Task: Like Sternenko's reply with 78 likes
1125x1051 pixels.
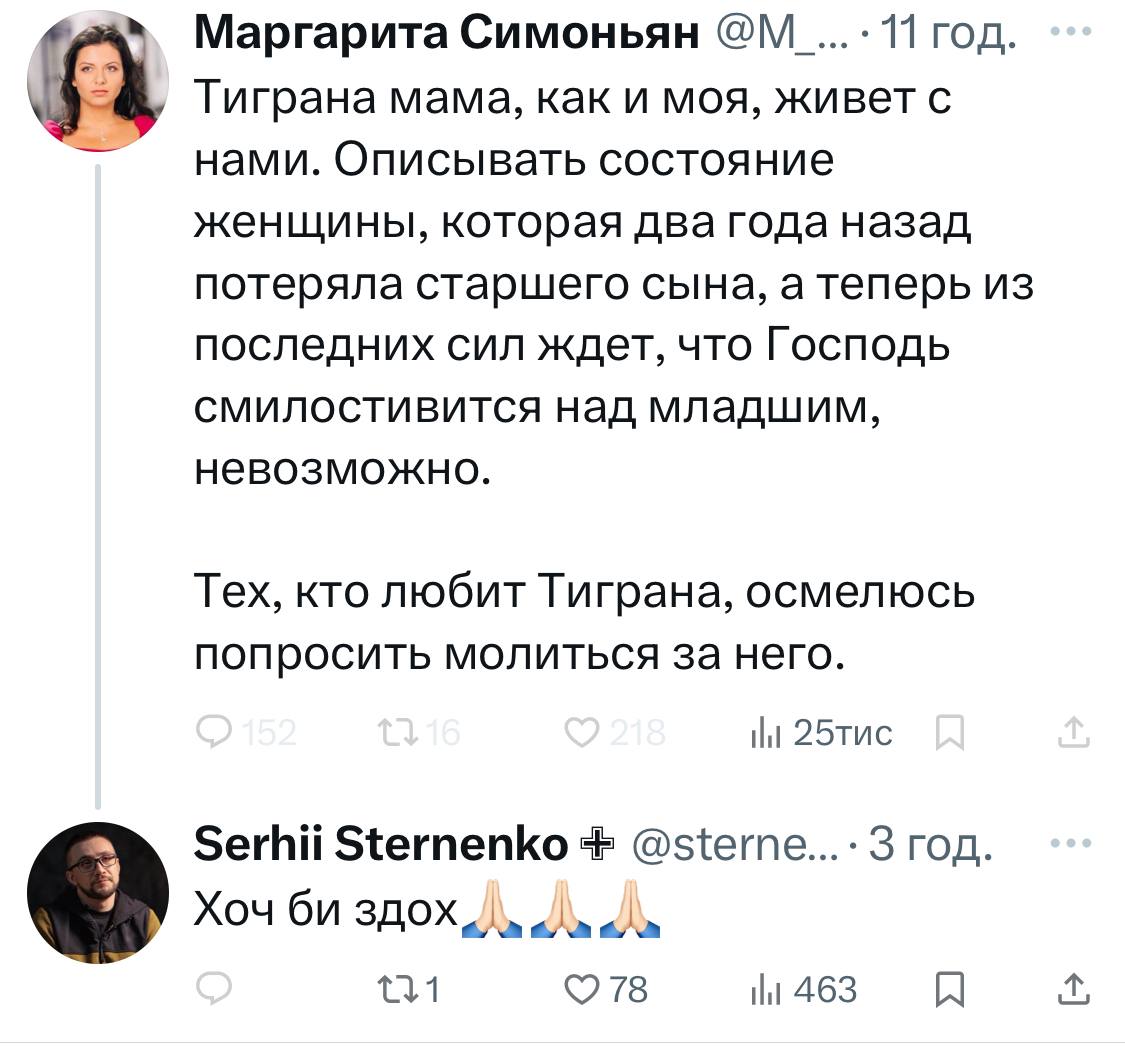Action: tap(579, 990)
